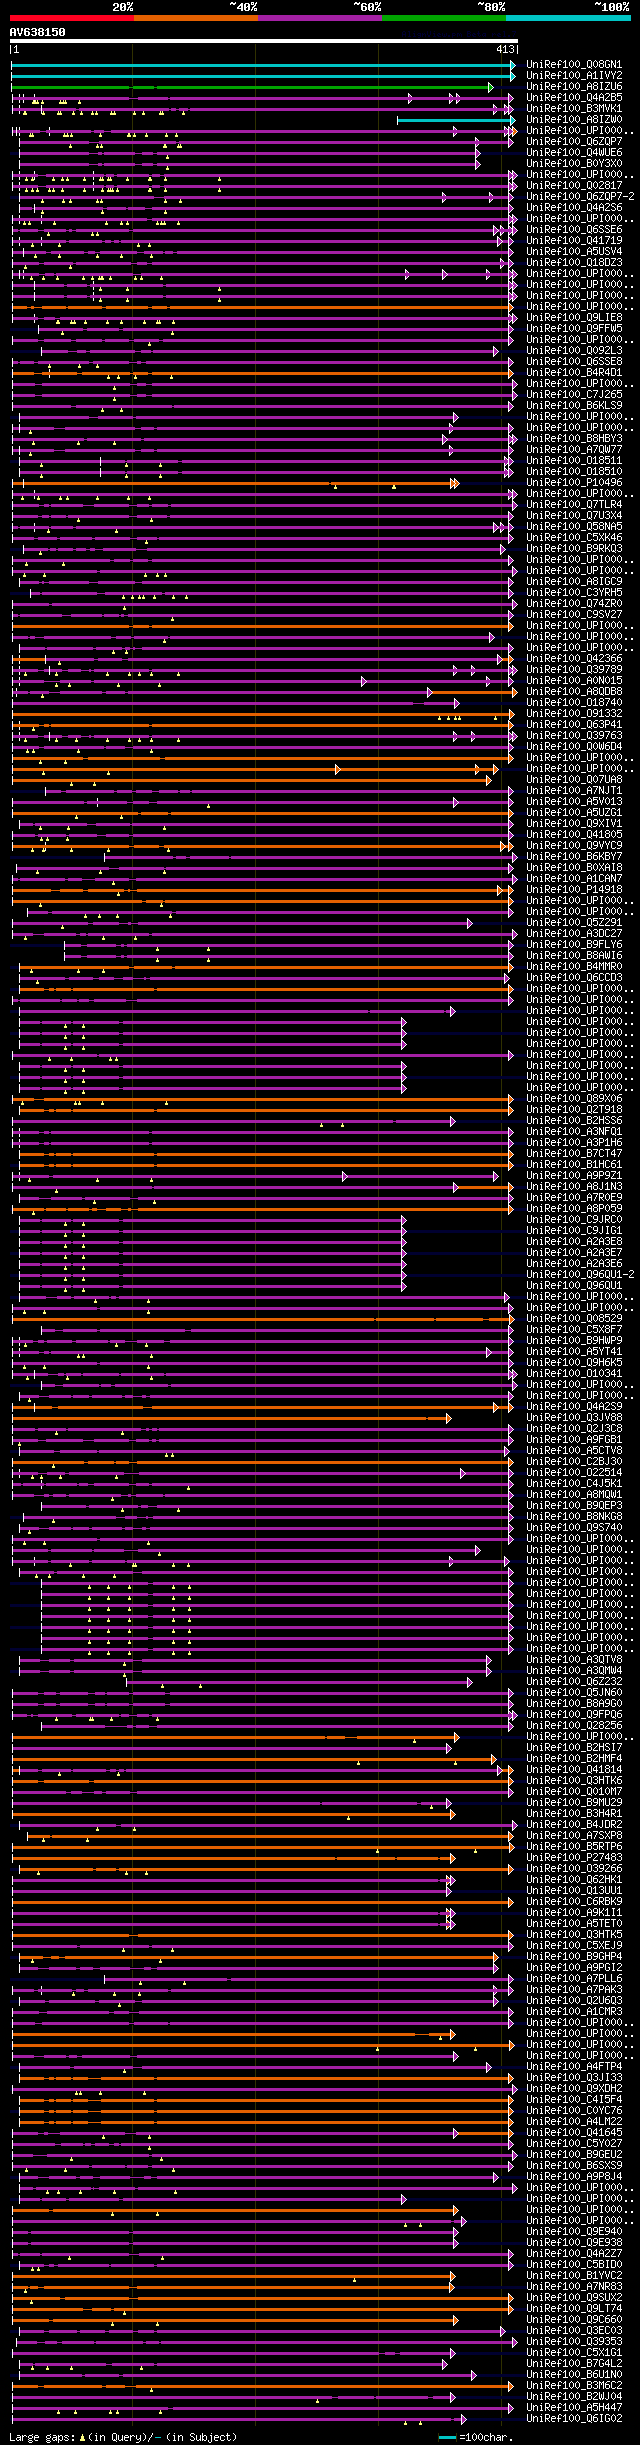Open hit UniRef100_Q4A2B5
640x2445 pixels.
click(x=574, y=98)
